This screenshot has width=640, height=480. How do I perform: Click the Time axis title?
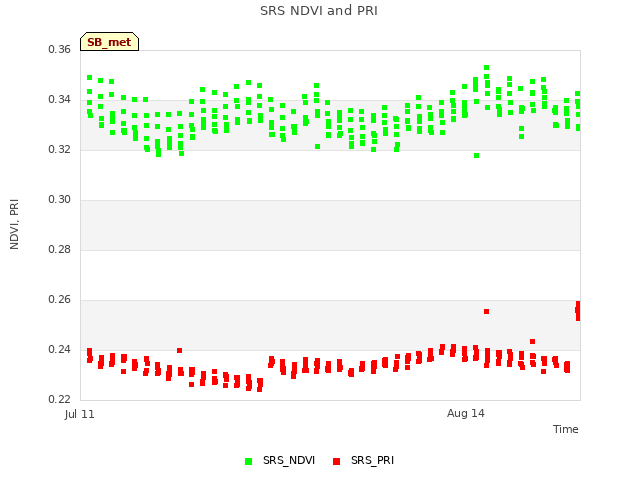[x=565, y=429]
